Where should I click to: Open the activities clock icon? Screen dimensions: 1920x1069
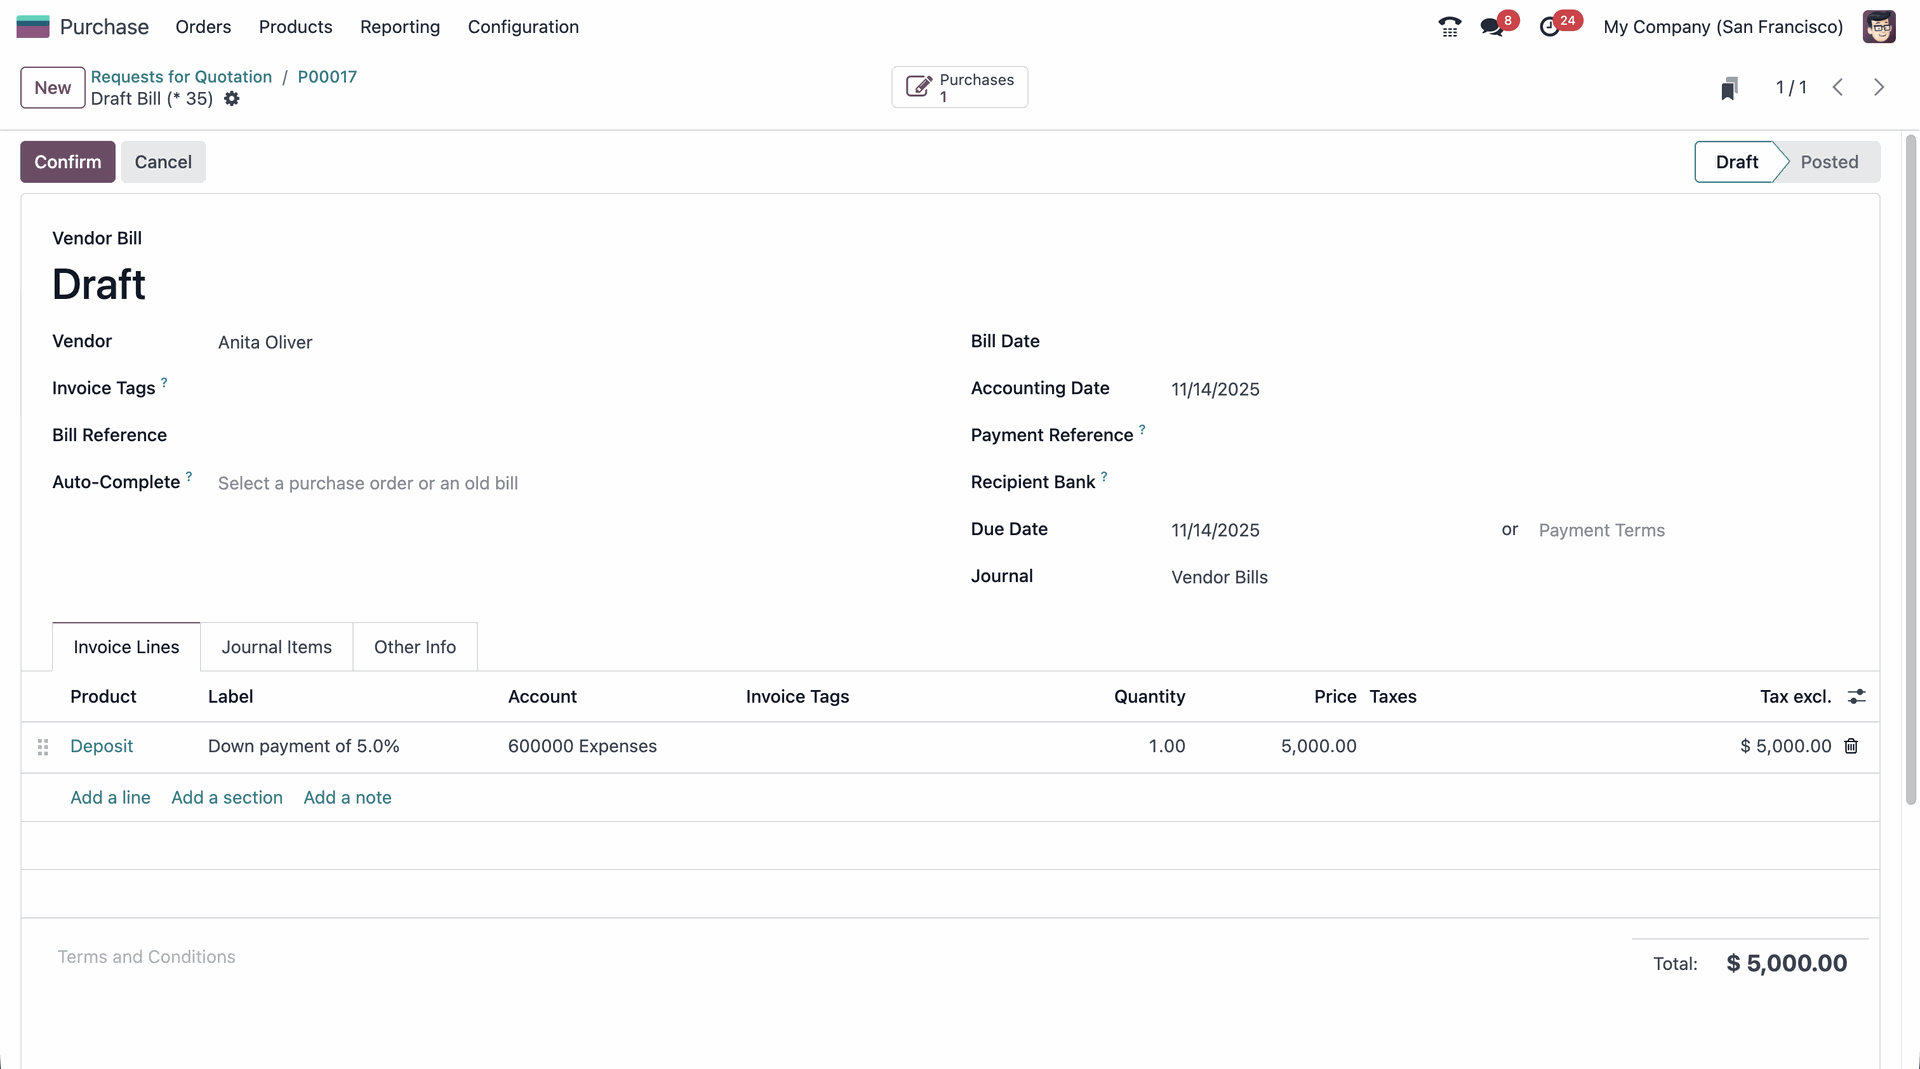click(x=1549, y=27)
